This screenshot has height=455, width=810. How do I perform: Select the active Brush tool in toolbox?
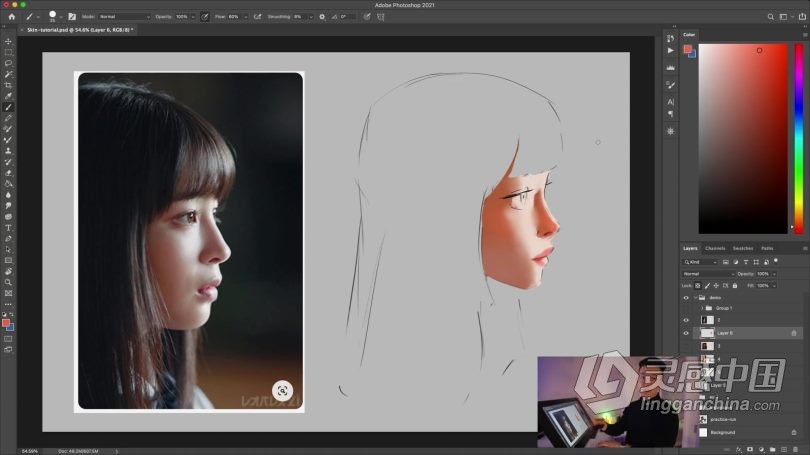pos(8,107)
